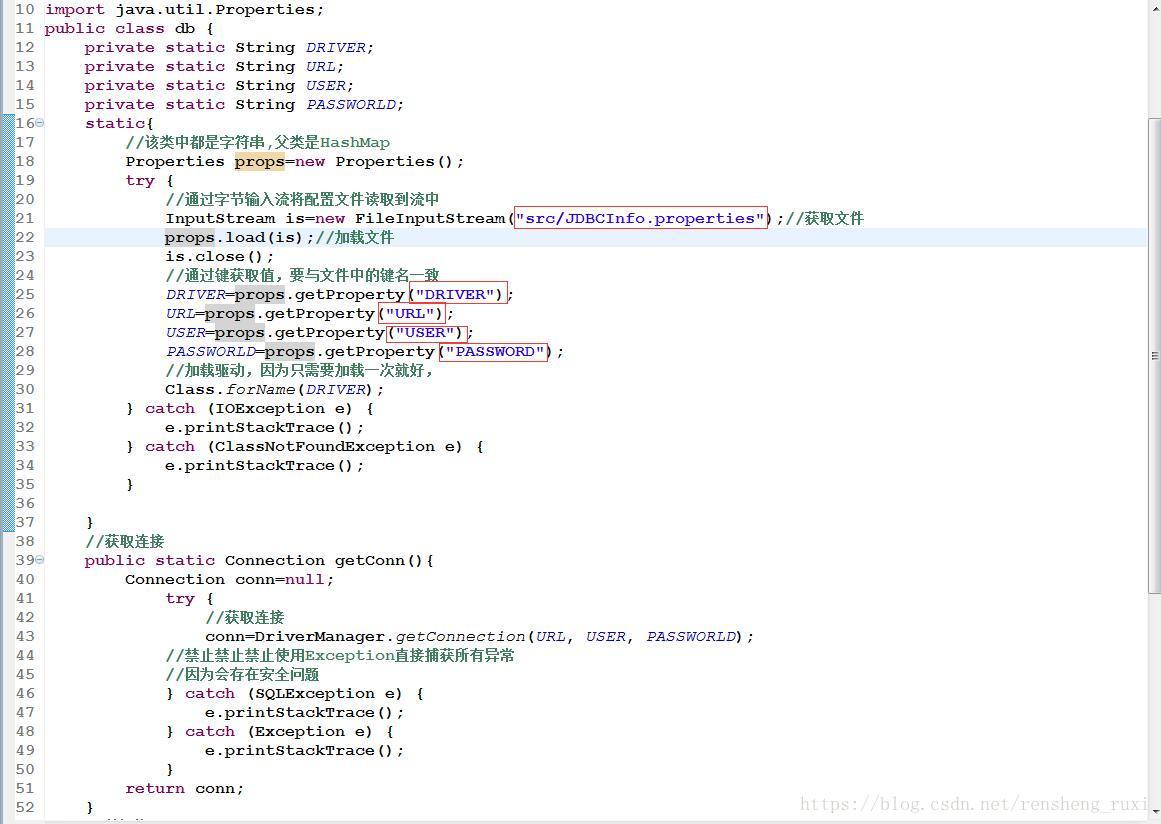
Task: Click 'catch (Exception e)' on line 48
Action: [278, 731]
